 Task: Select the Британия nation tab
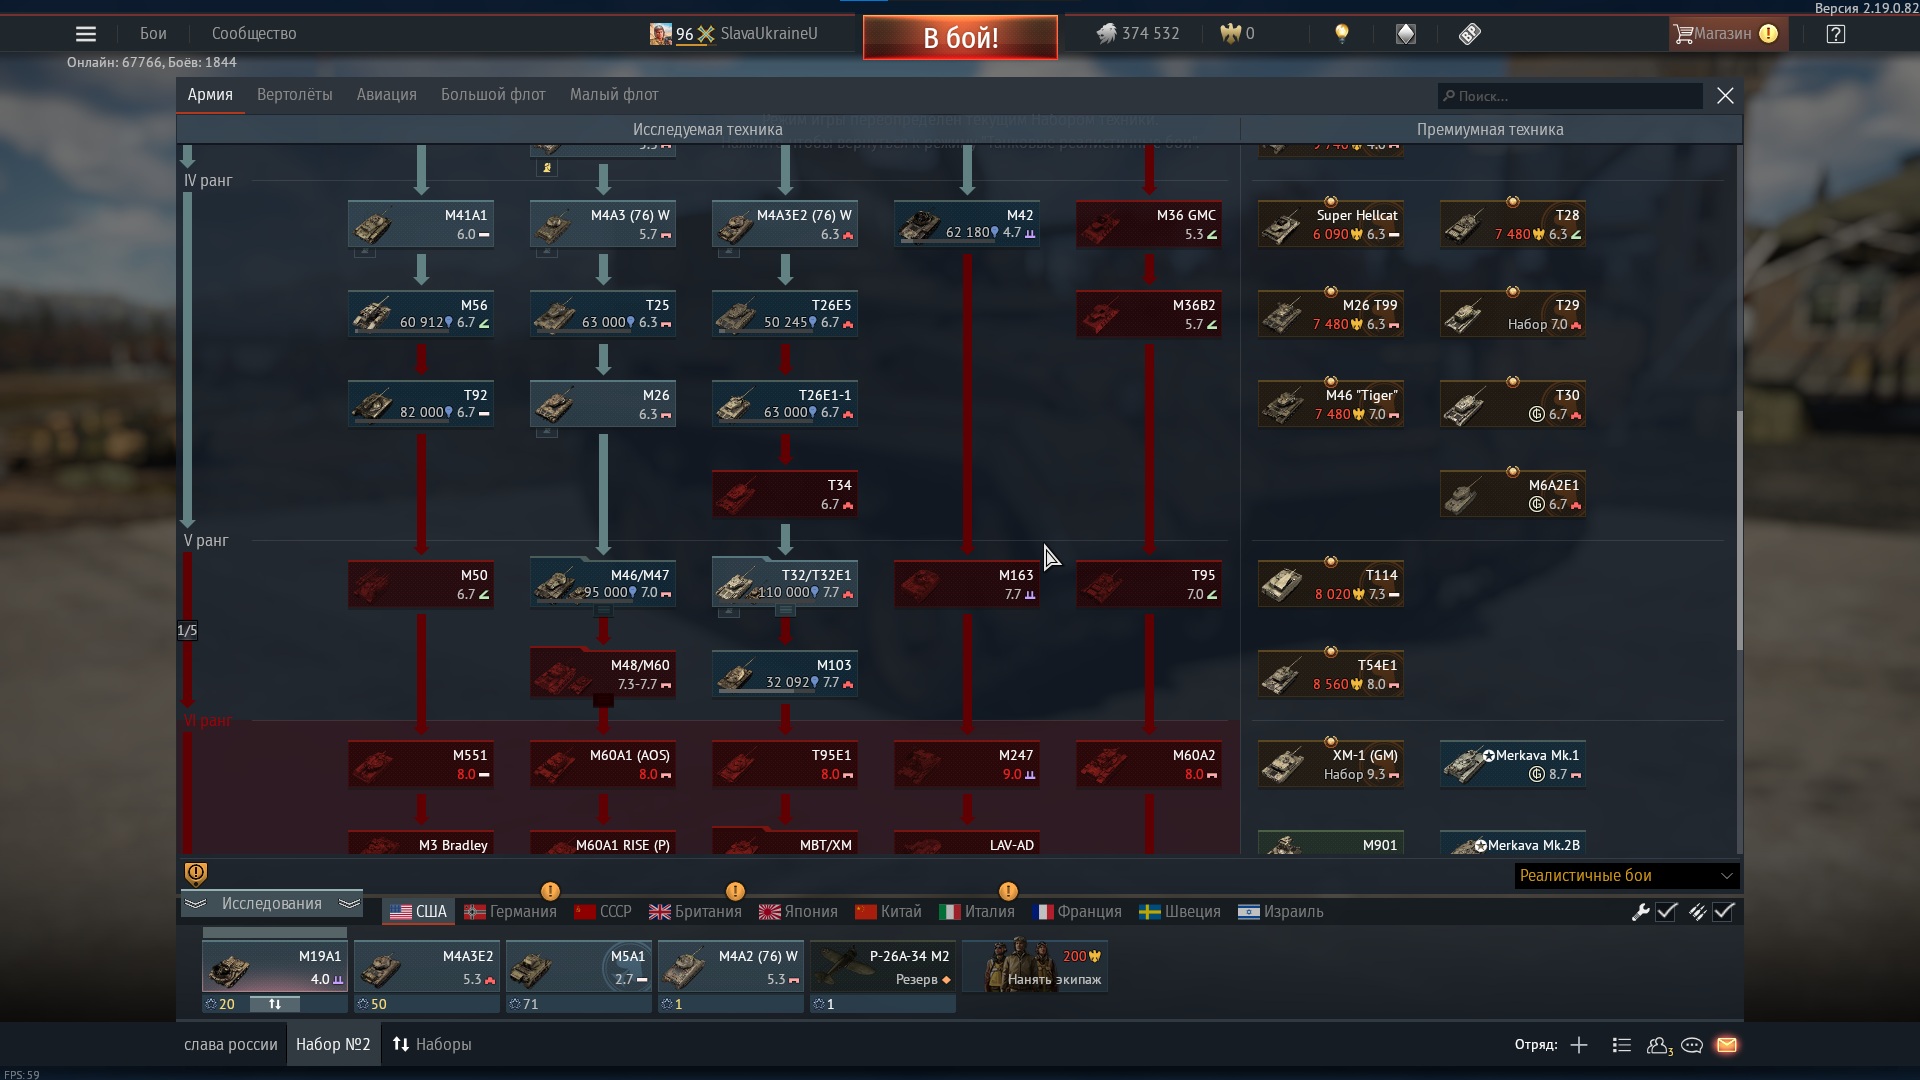pos(695,912)
